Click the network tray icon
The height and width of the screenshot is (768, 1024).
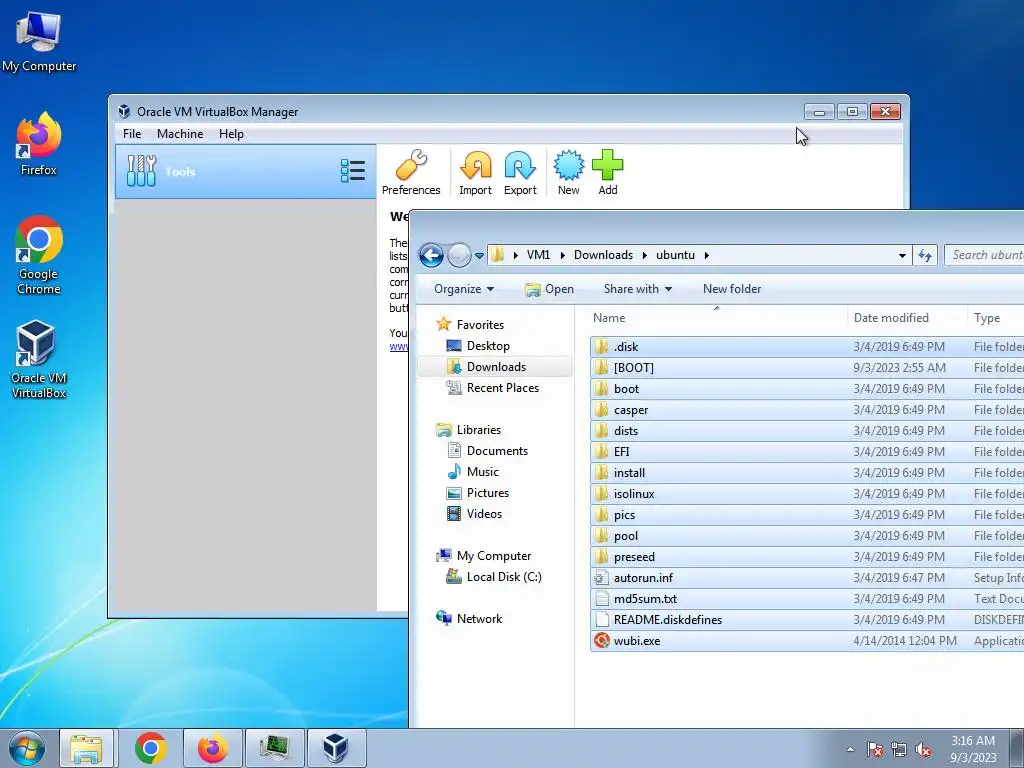coord(899,750)
